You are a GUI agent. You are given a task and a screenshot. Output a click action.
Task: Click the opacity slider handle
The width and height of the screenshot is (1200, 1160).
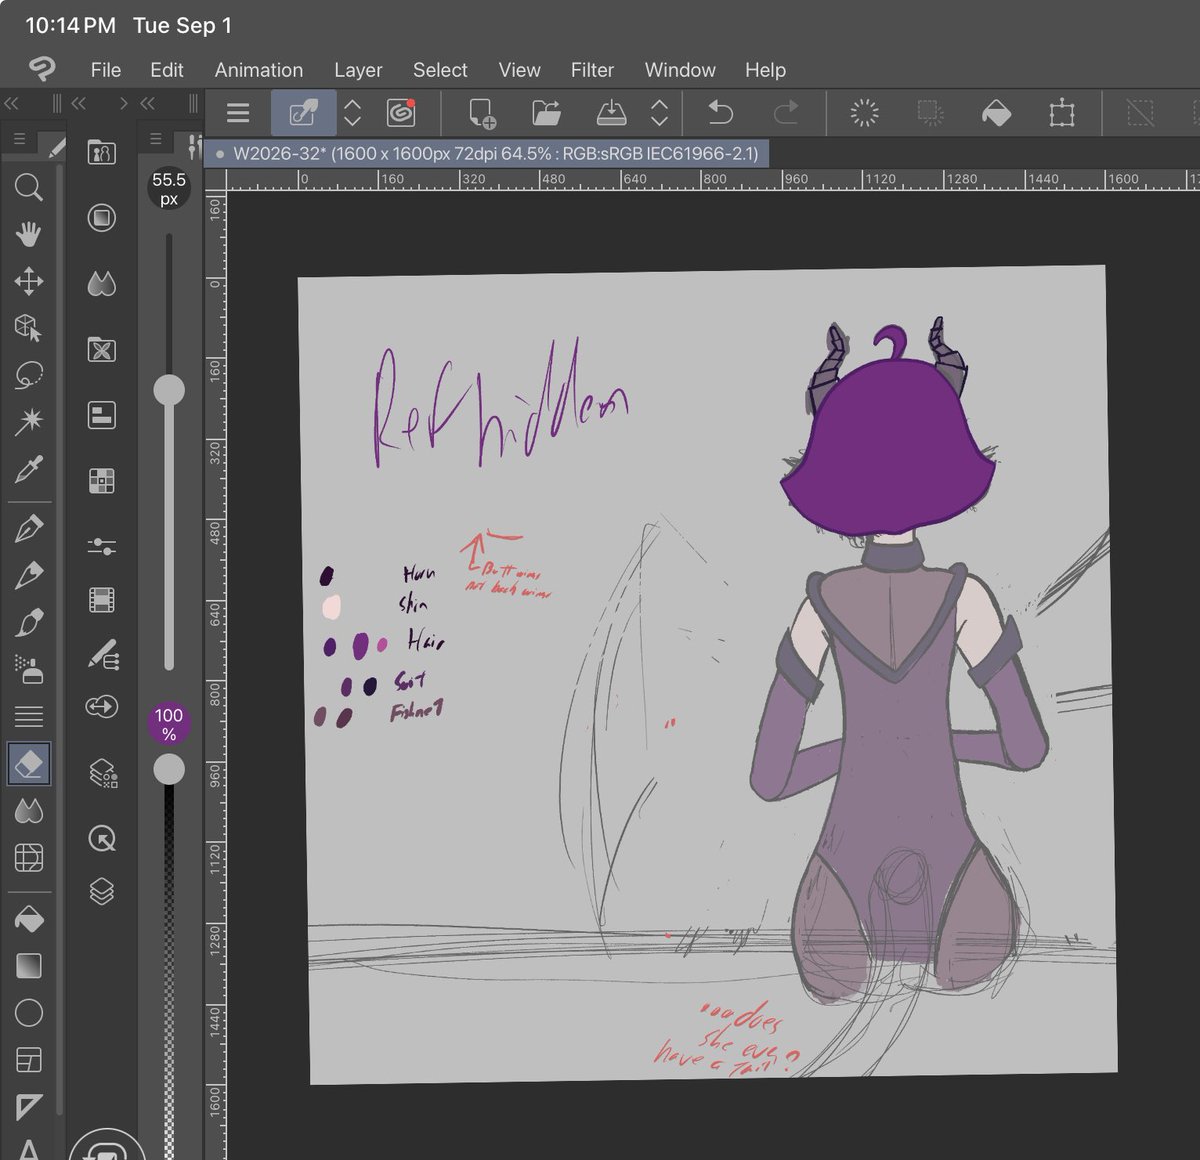point(169,769)
